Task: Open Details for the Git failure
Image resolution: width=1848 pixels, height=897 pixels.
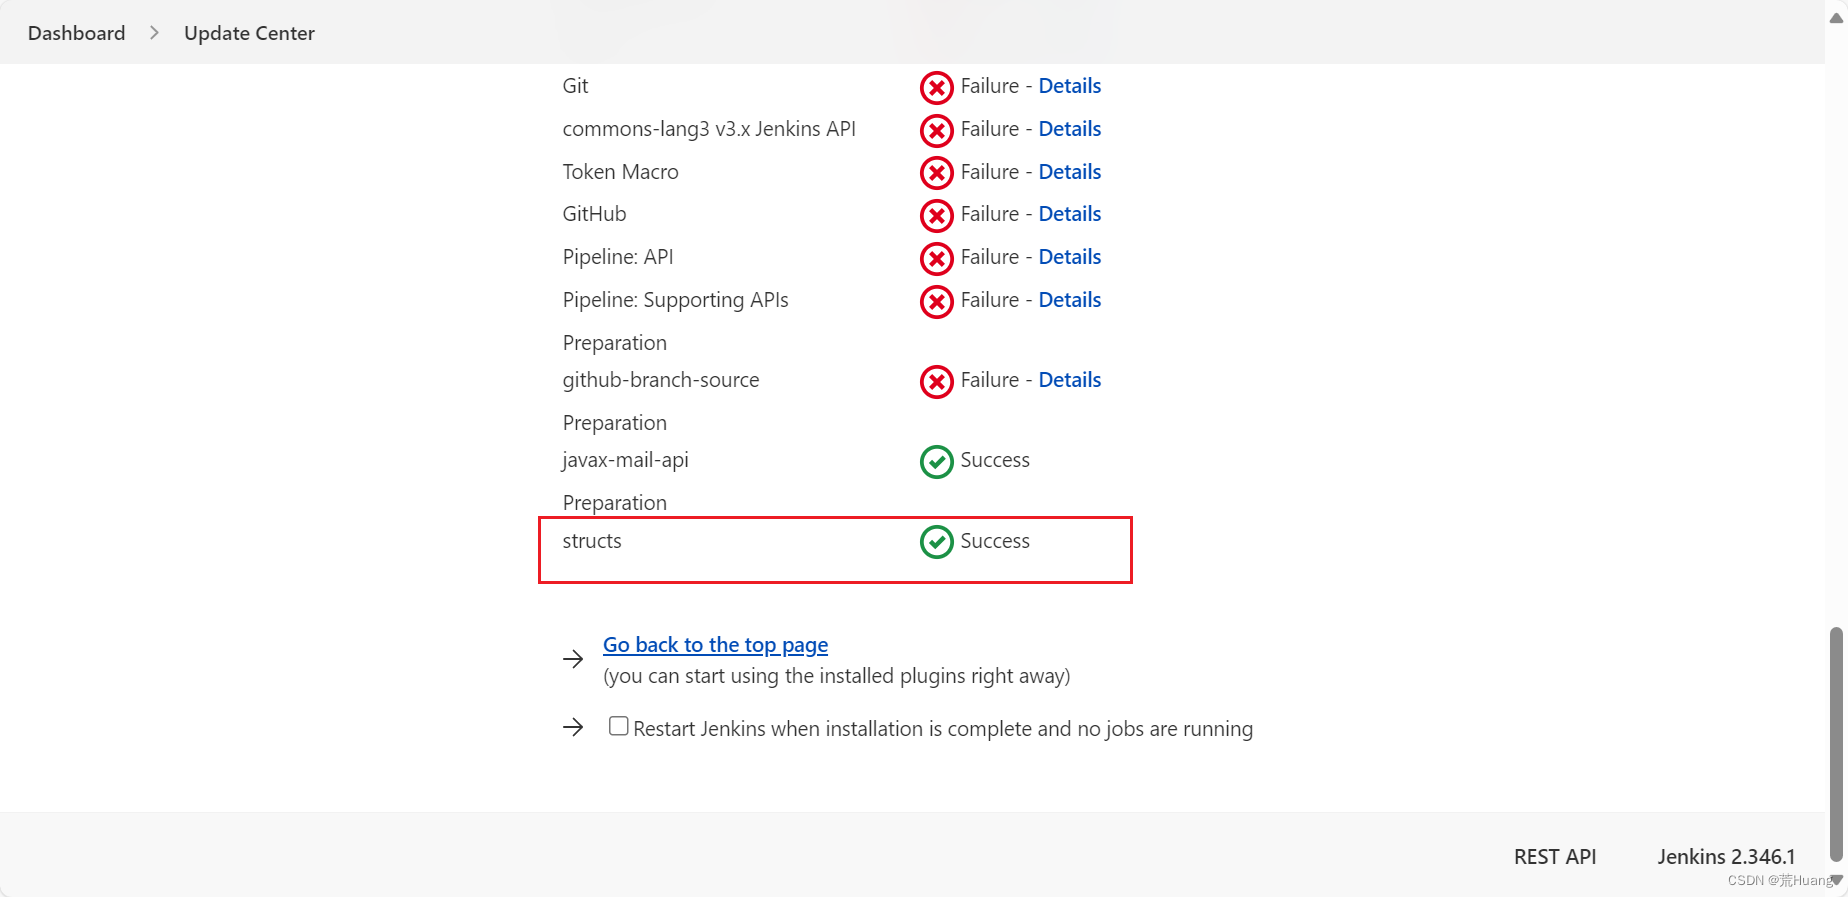Action: coord(1069,86)
